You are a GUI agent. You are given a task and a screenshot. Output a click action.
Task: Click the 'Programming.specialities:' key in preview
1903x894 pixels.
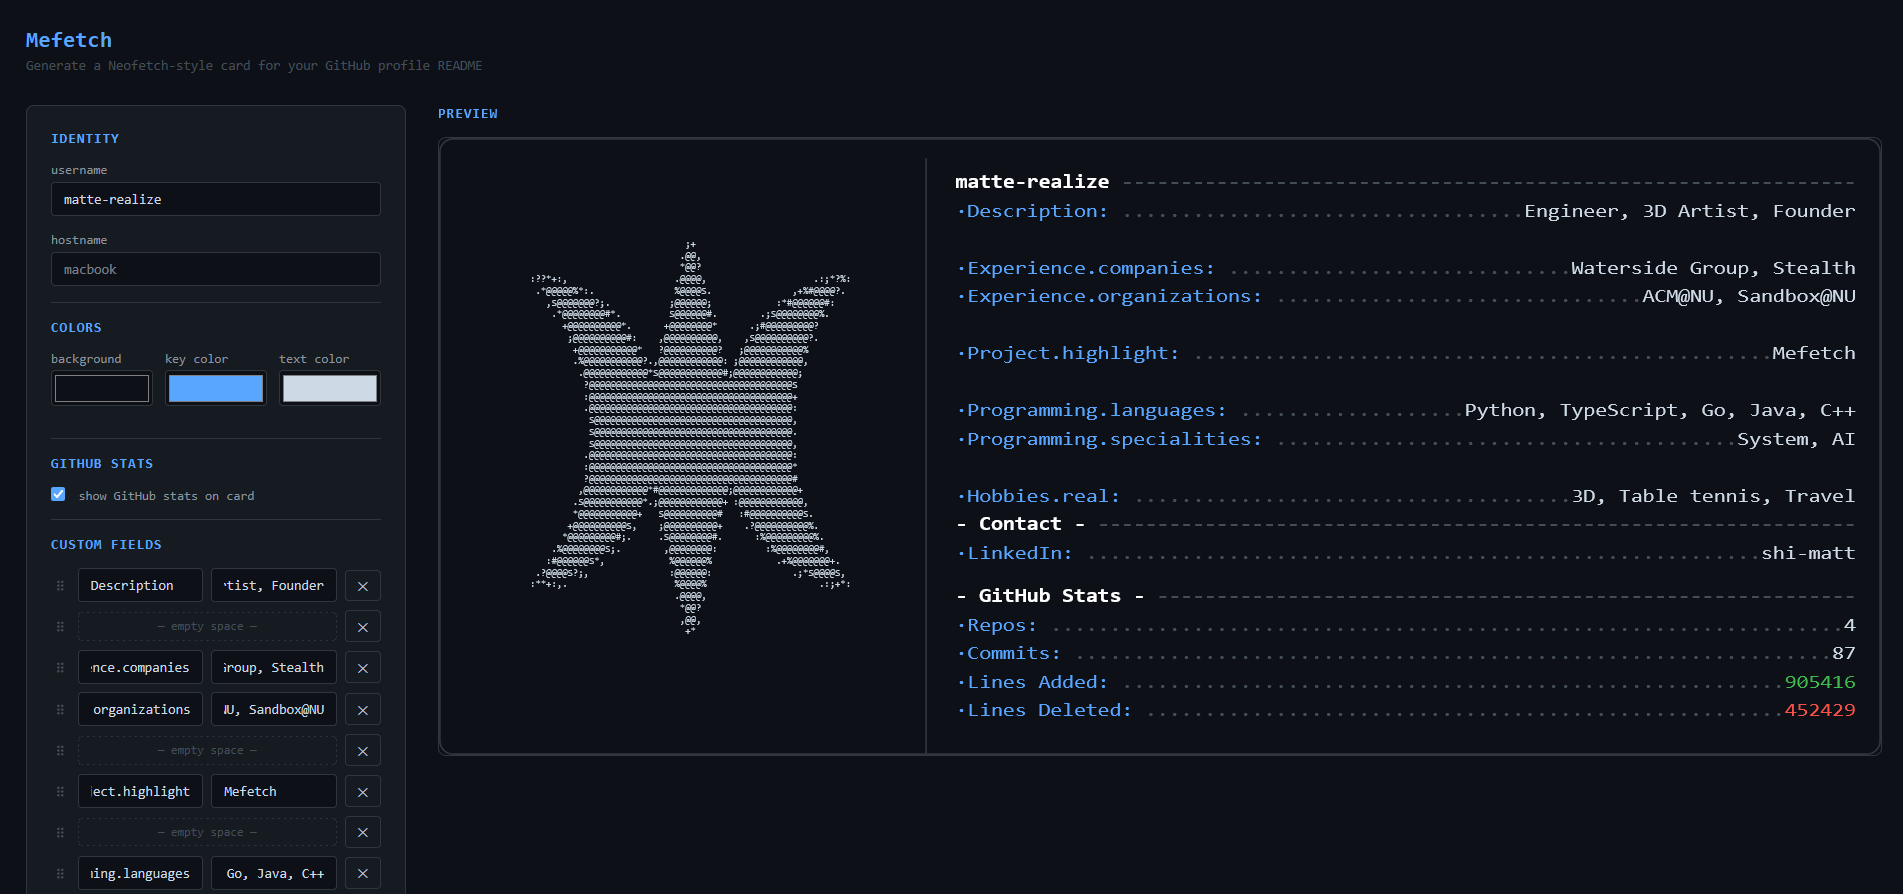pos(1110,439)
